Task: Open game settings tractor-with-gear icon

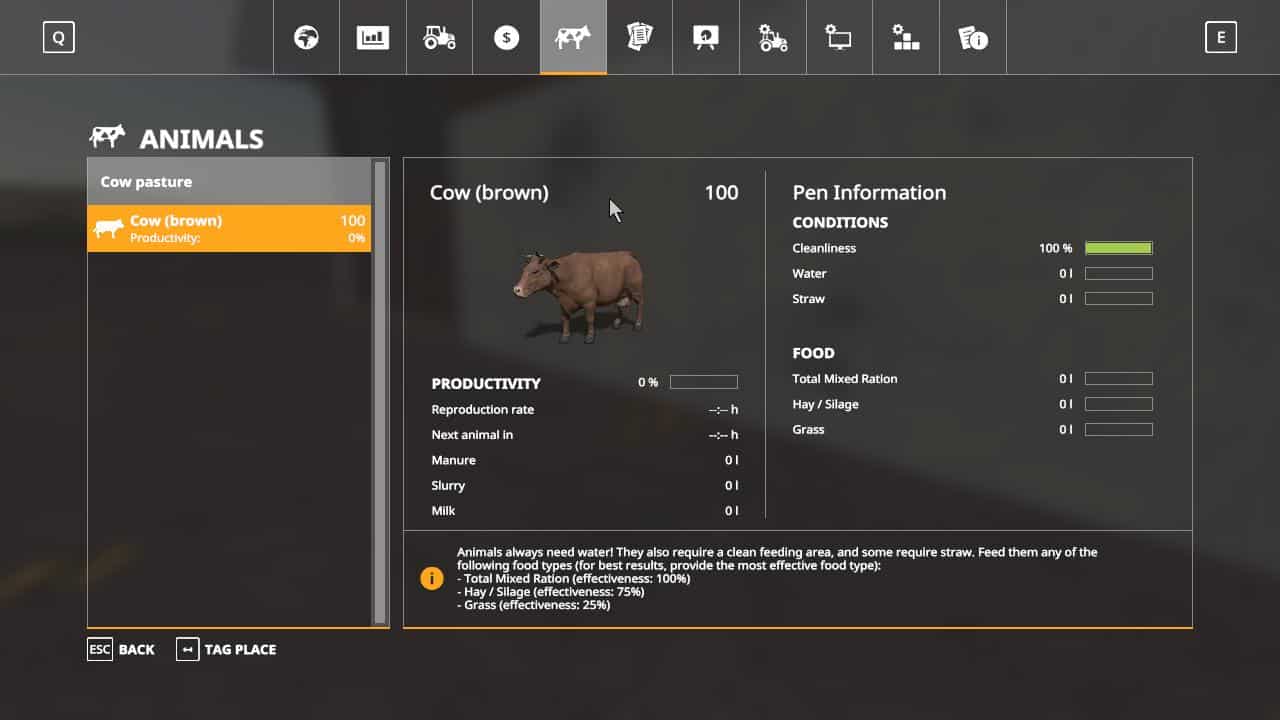Action: pos(773,38)
